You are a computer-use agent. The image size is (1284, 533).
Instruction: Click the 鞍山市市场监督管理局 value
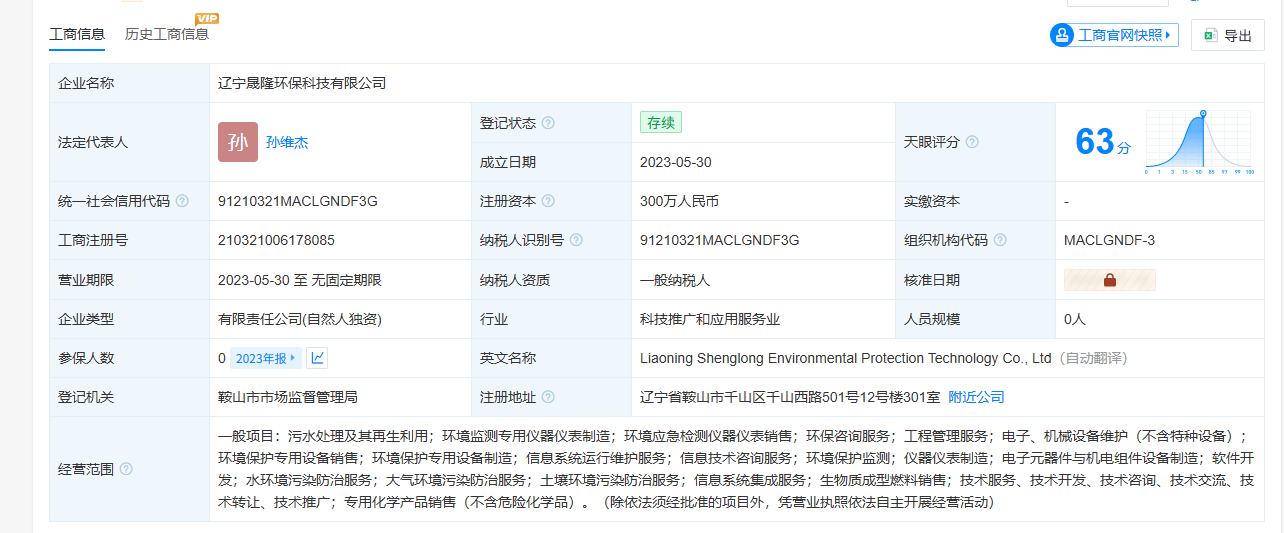(x=288, y=397)
